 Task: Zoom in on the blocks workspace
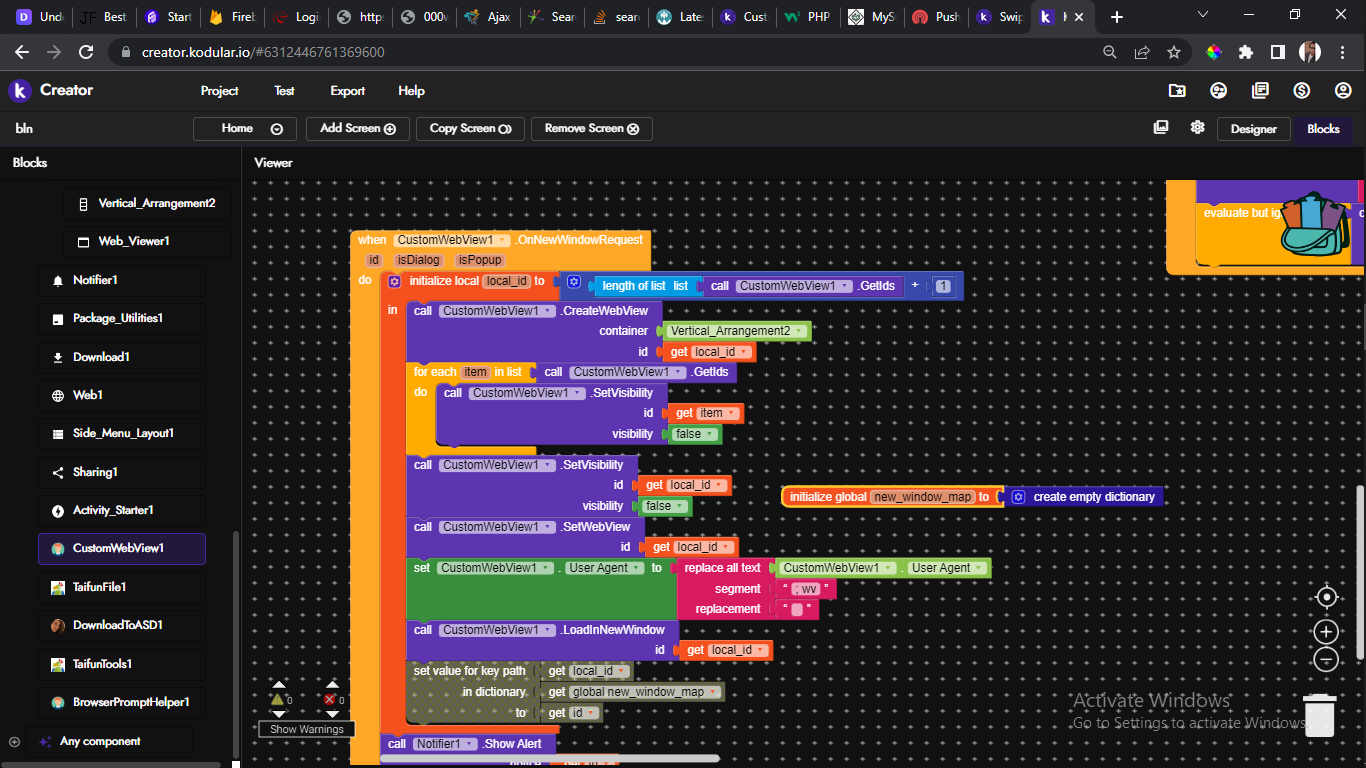pos(1326,632)
